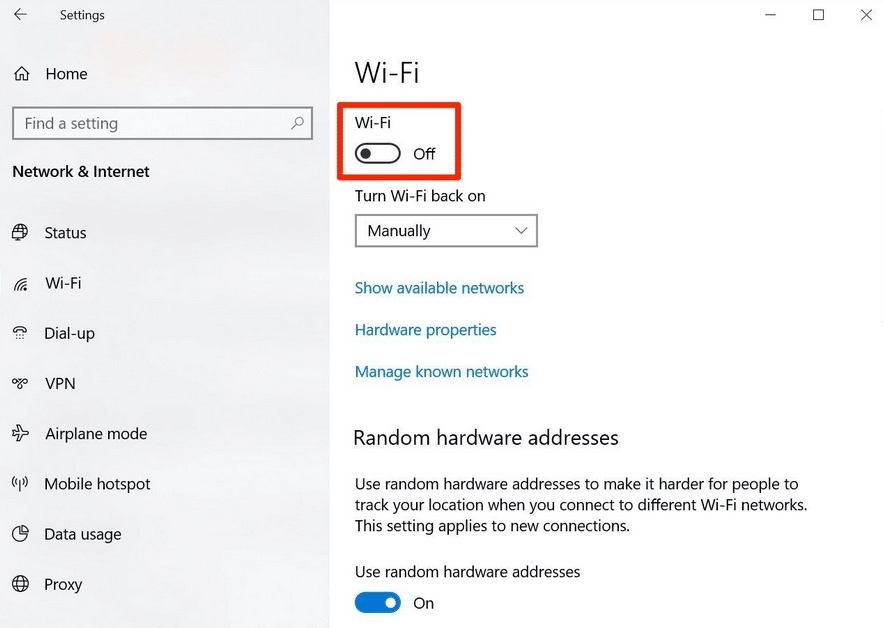884x628 pixels.
Task: Open the Dial-up phone icon
Action: (20, 333)
